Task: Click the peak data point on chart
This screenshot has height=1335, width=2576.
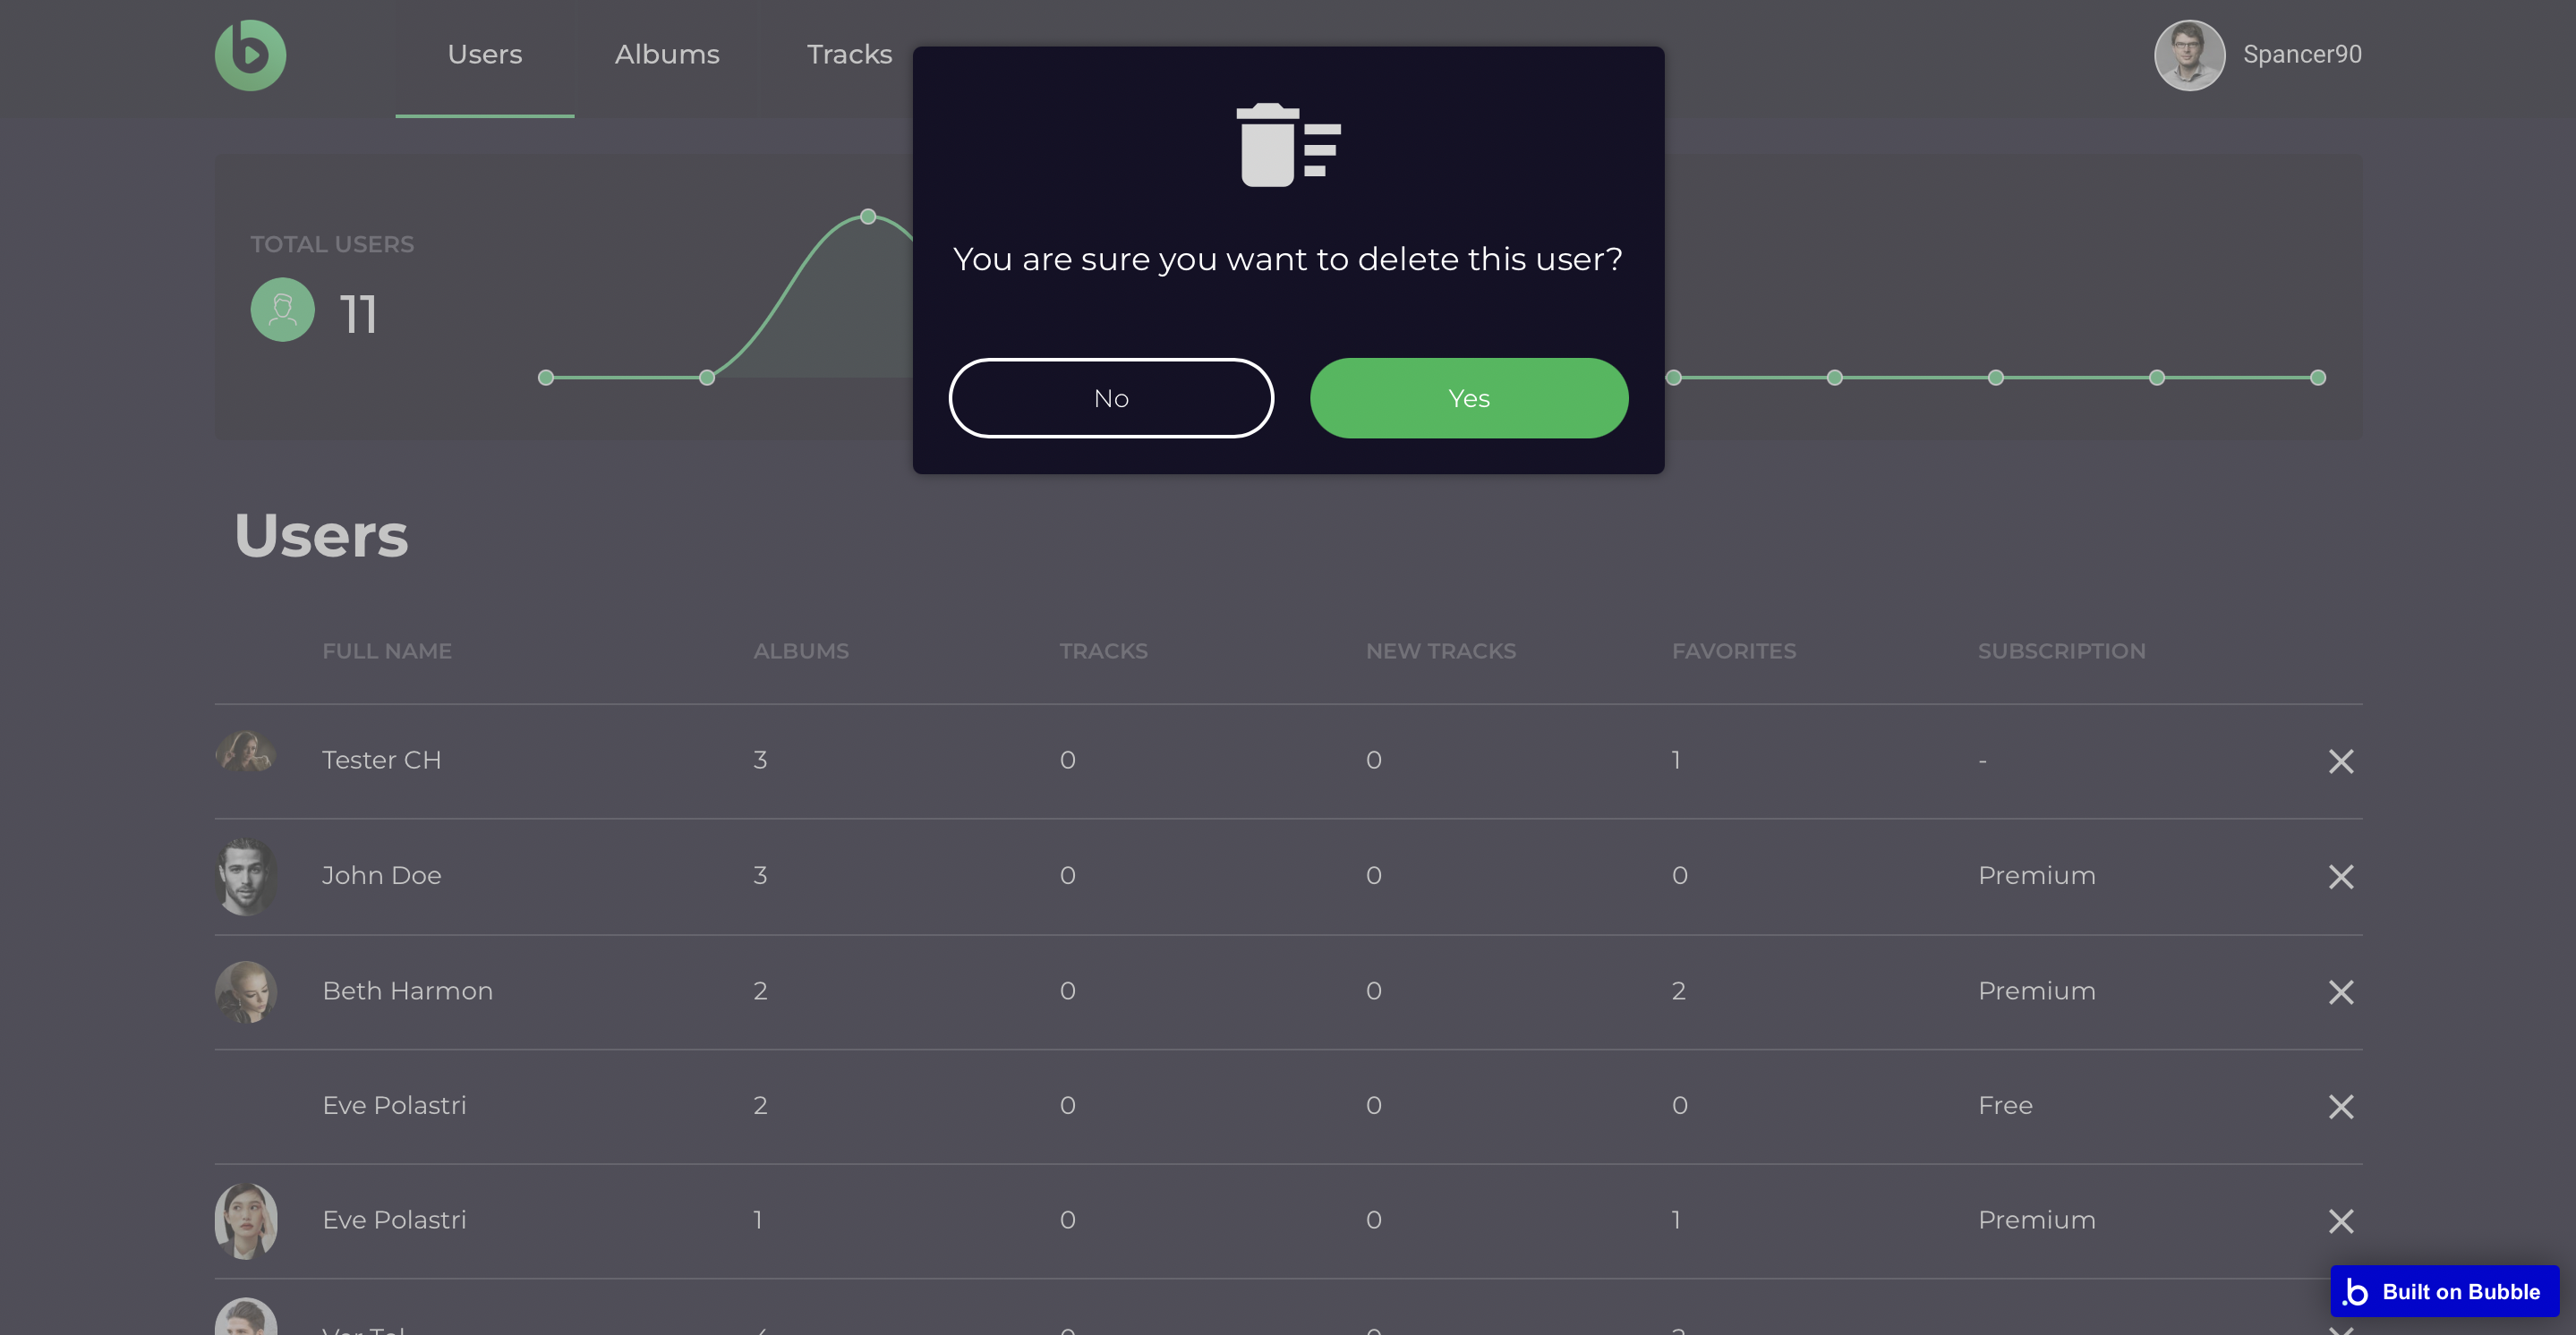Action: pos(868,216)
